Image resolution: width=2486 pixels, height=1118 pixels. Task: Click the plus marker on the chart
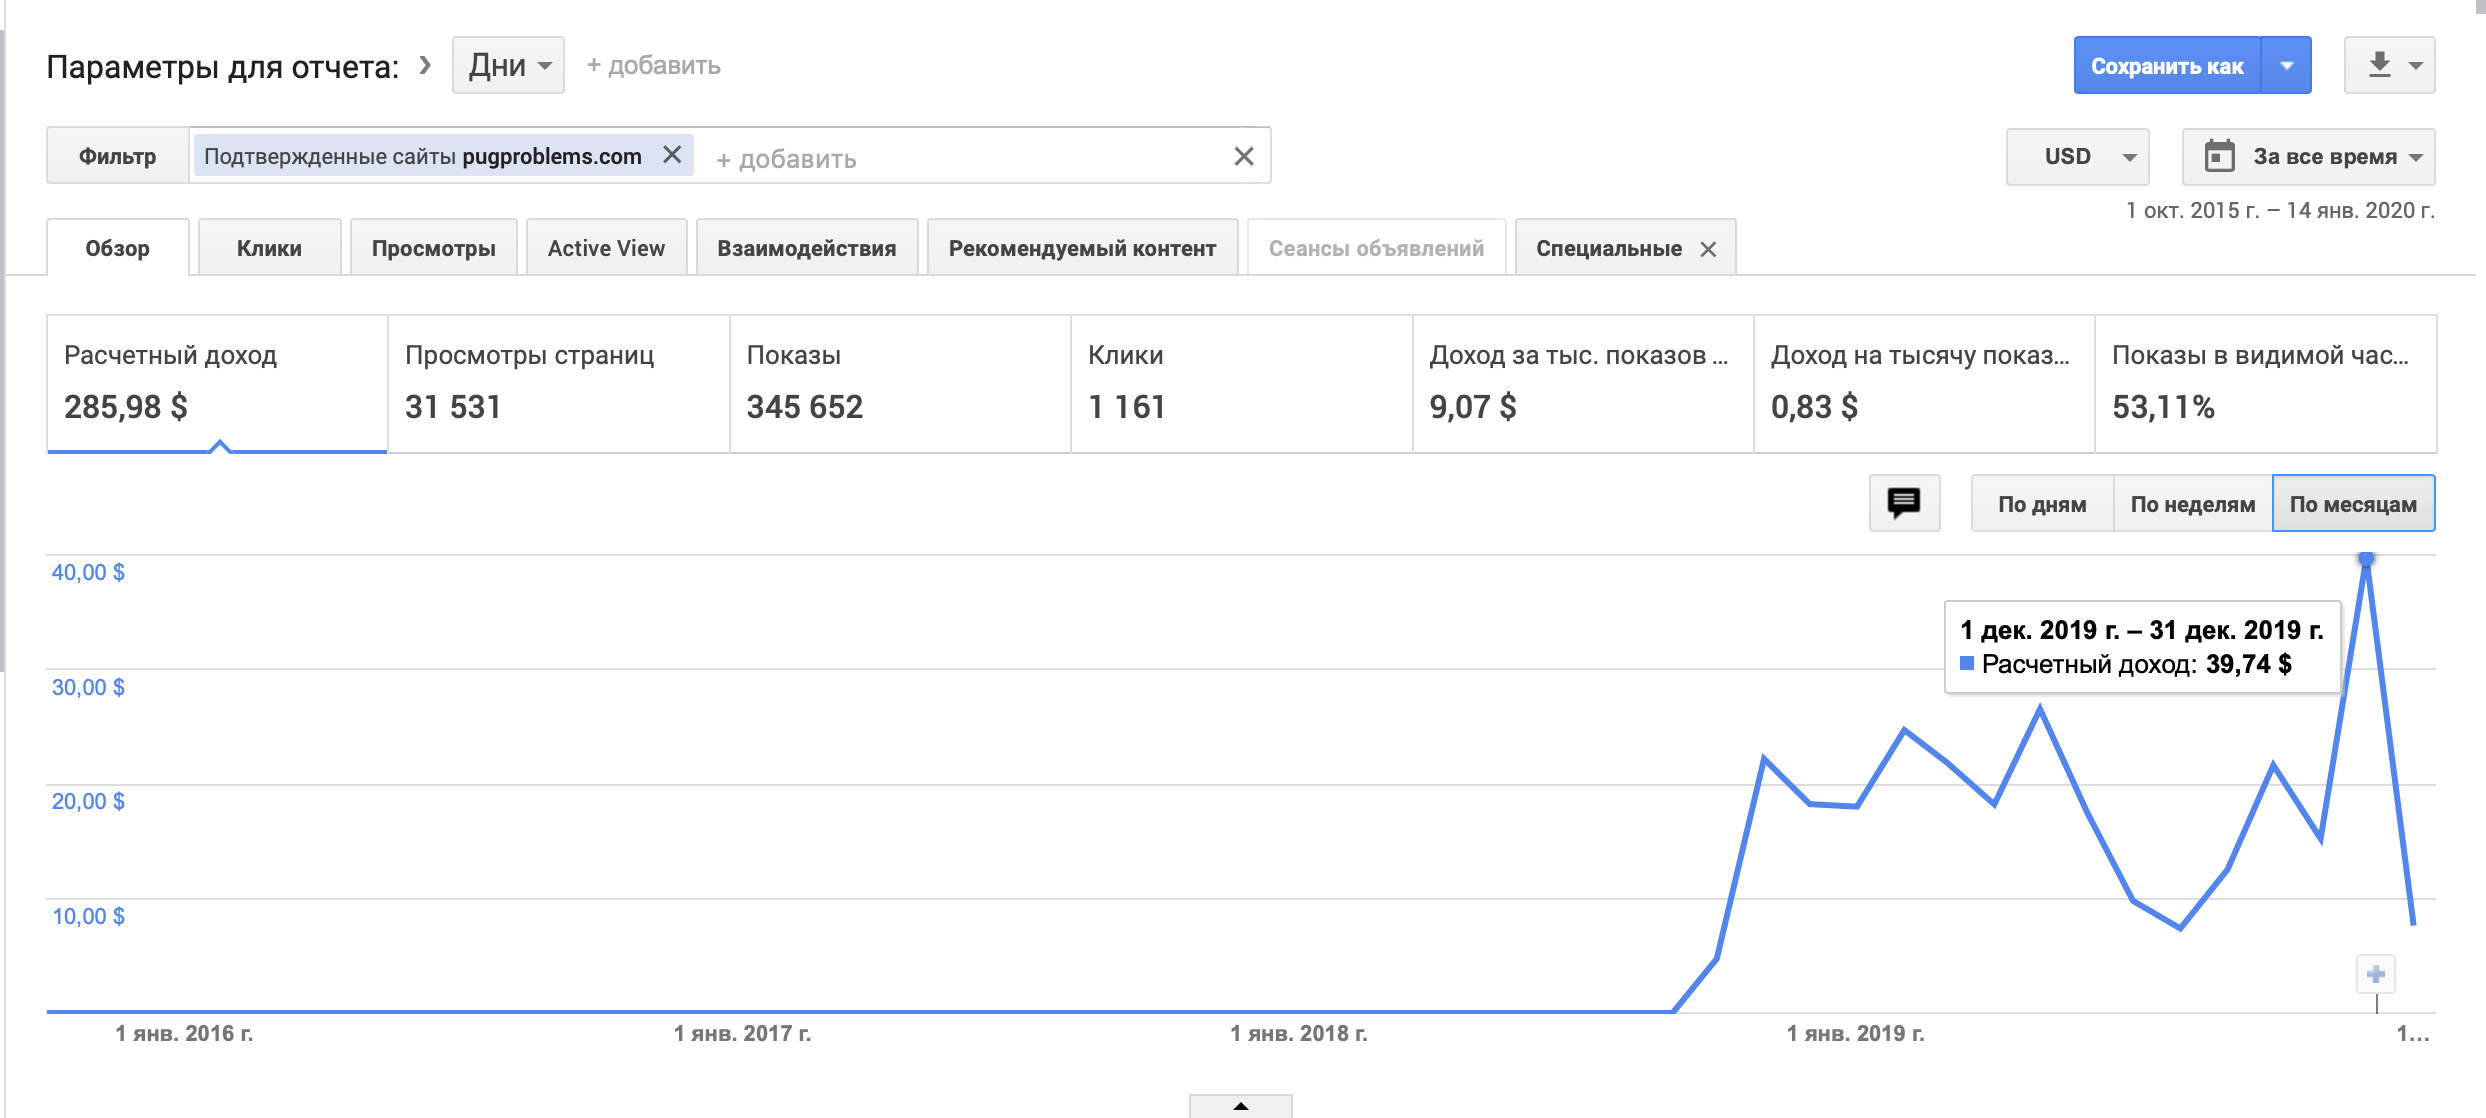(2376, 974)
